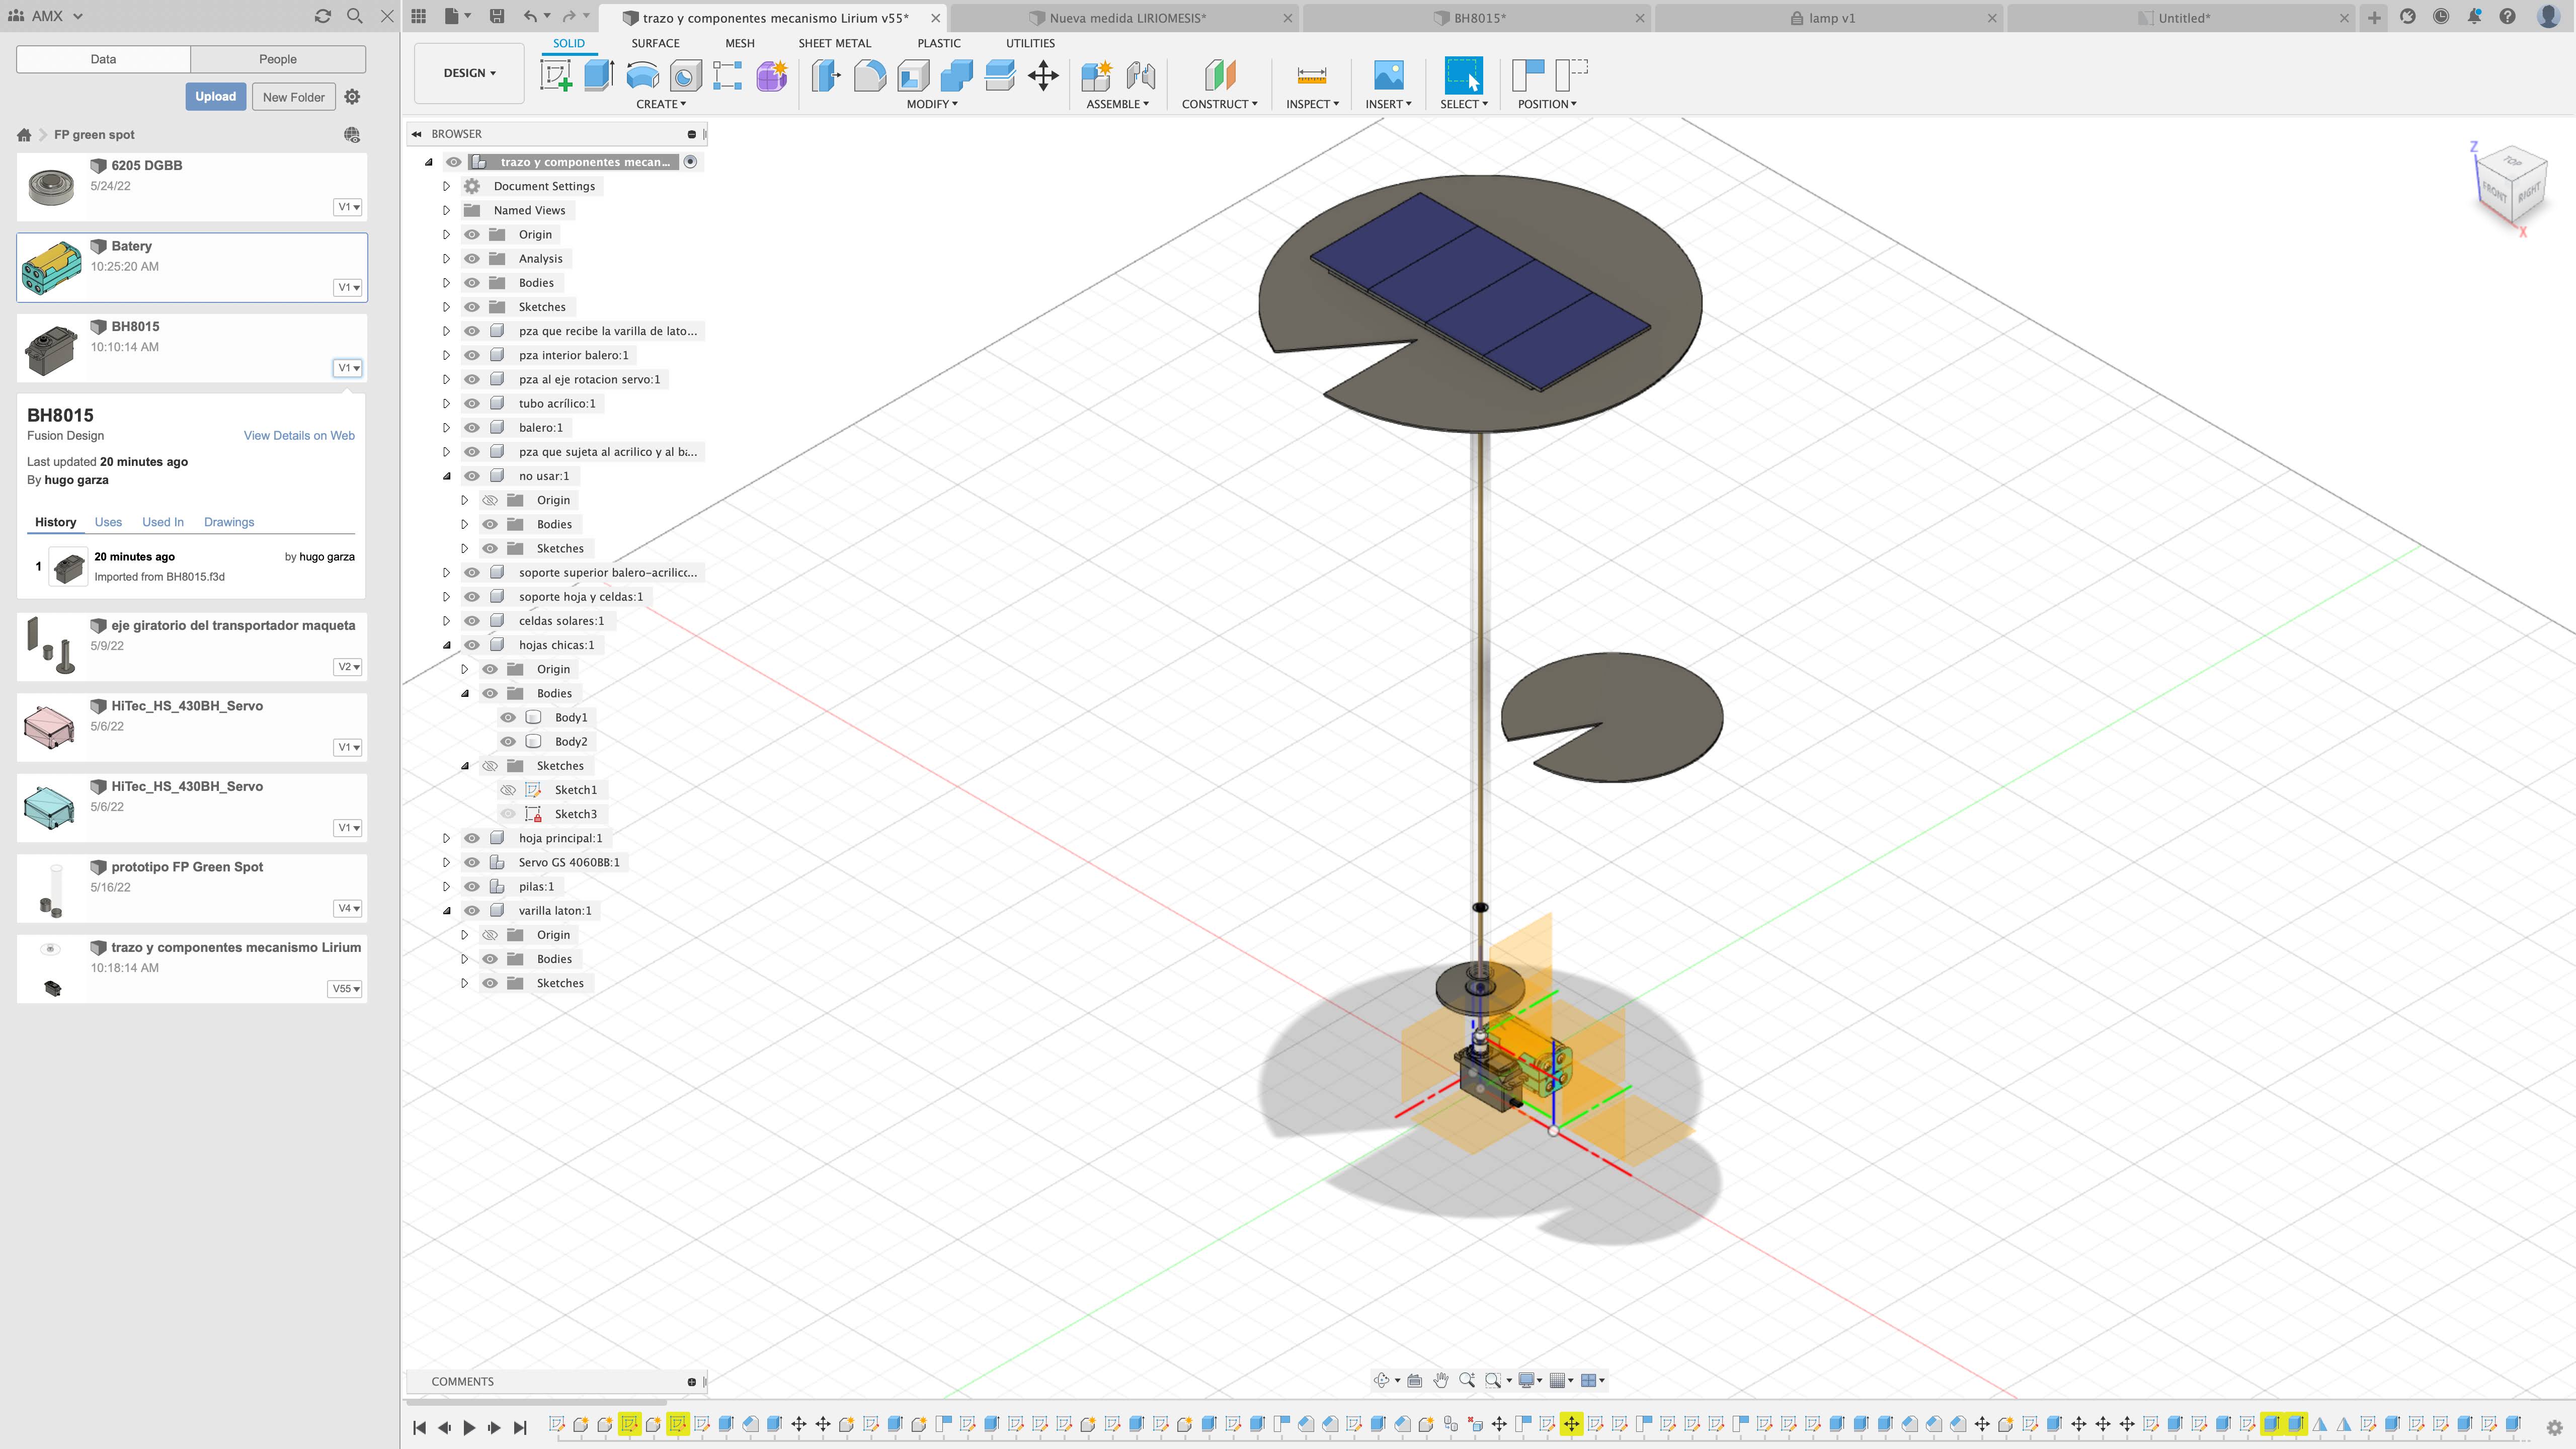The image size is (2576, 1449).
Task: Click the Joint tool in Assemble
Action: 1140,75
